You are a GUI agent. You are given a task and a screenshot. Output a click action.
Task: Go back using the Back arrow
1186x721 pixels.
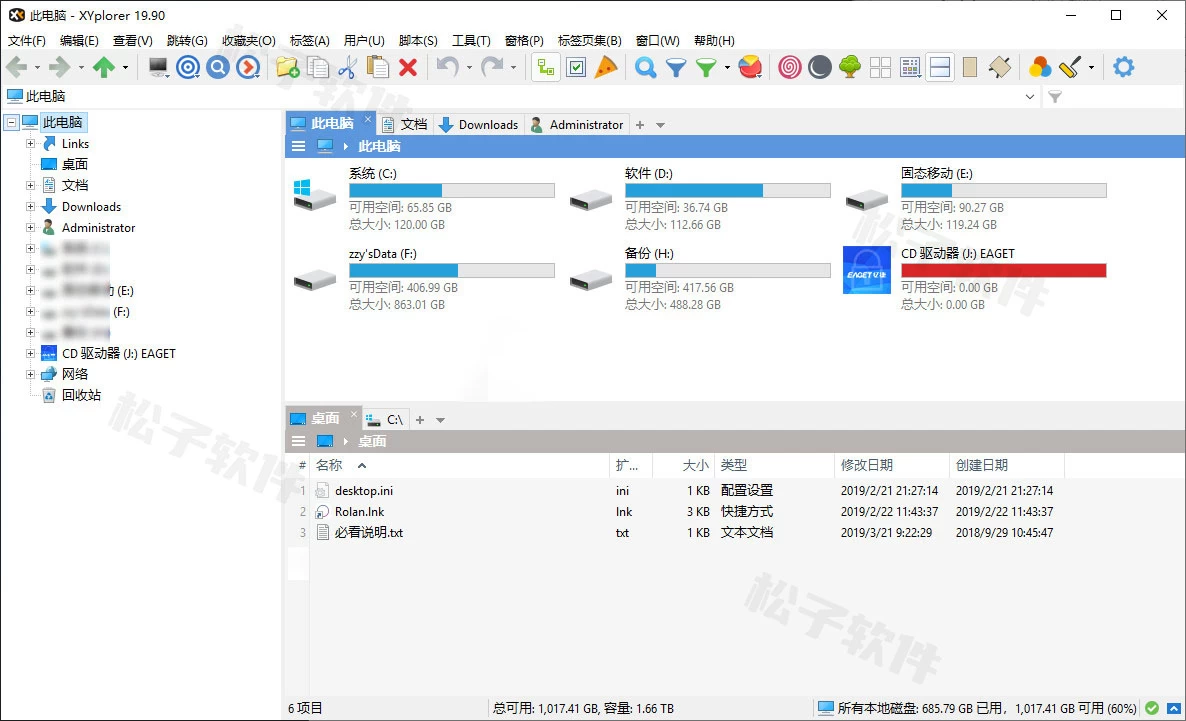[x=17, y=67]
